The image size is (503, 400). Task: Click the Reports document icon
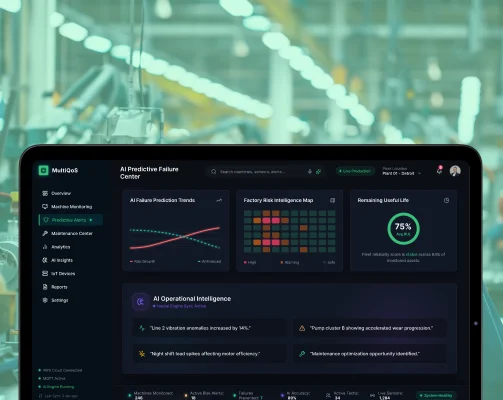click(45, 287)
